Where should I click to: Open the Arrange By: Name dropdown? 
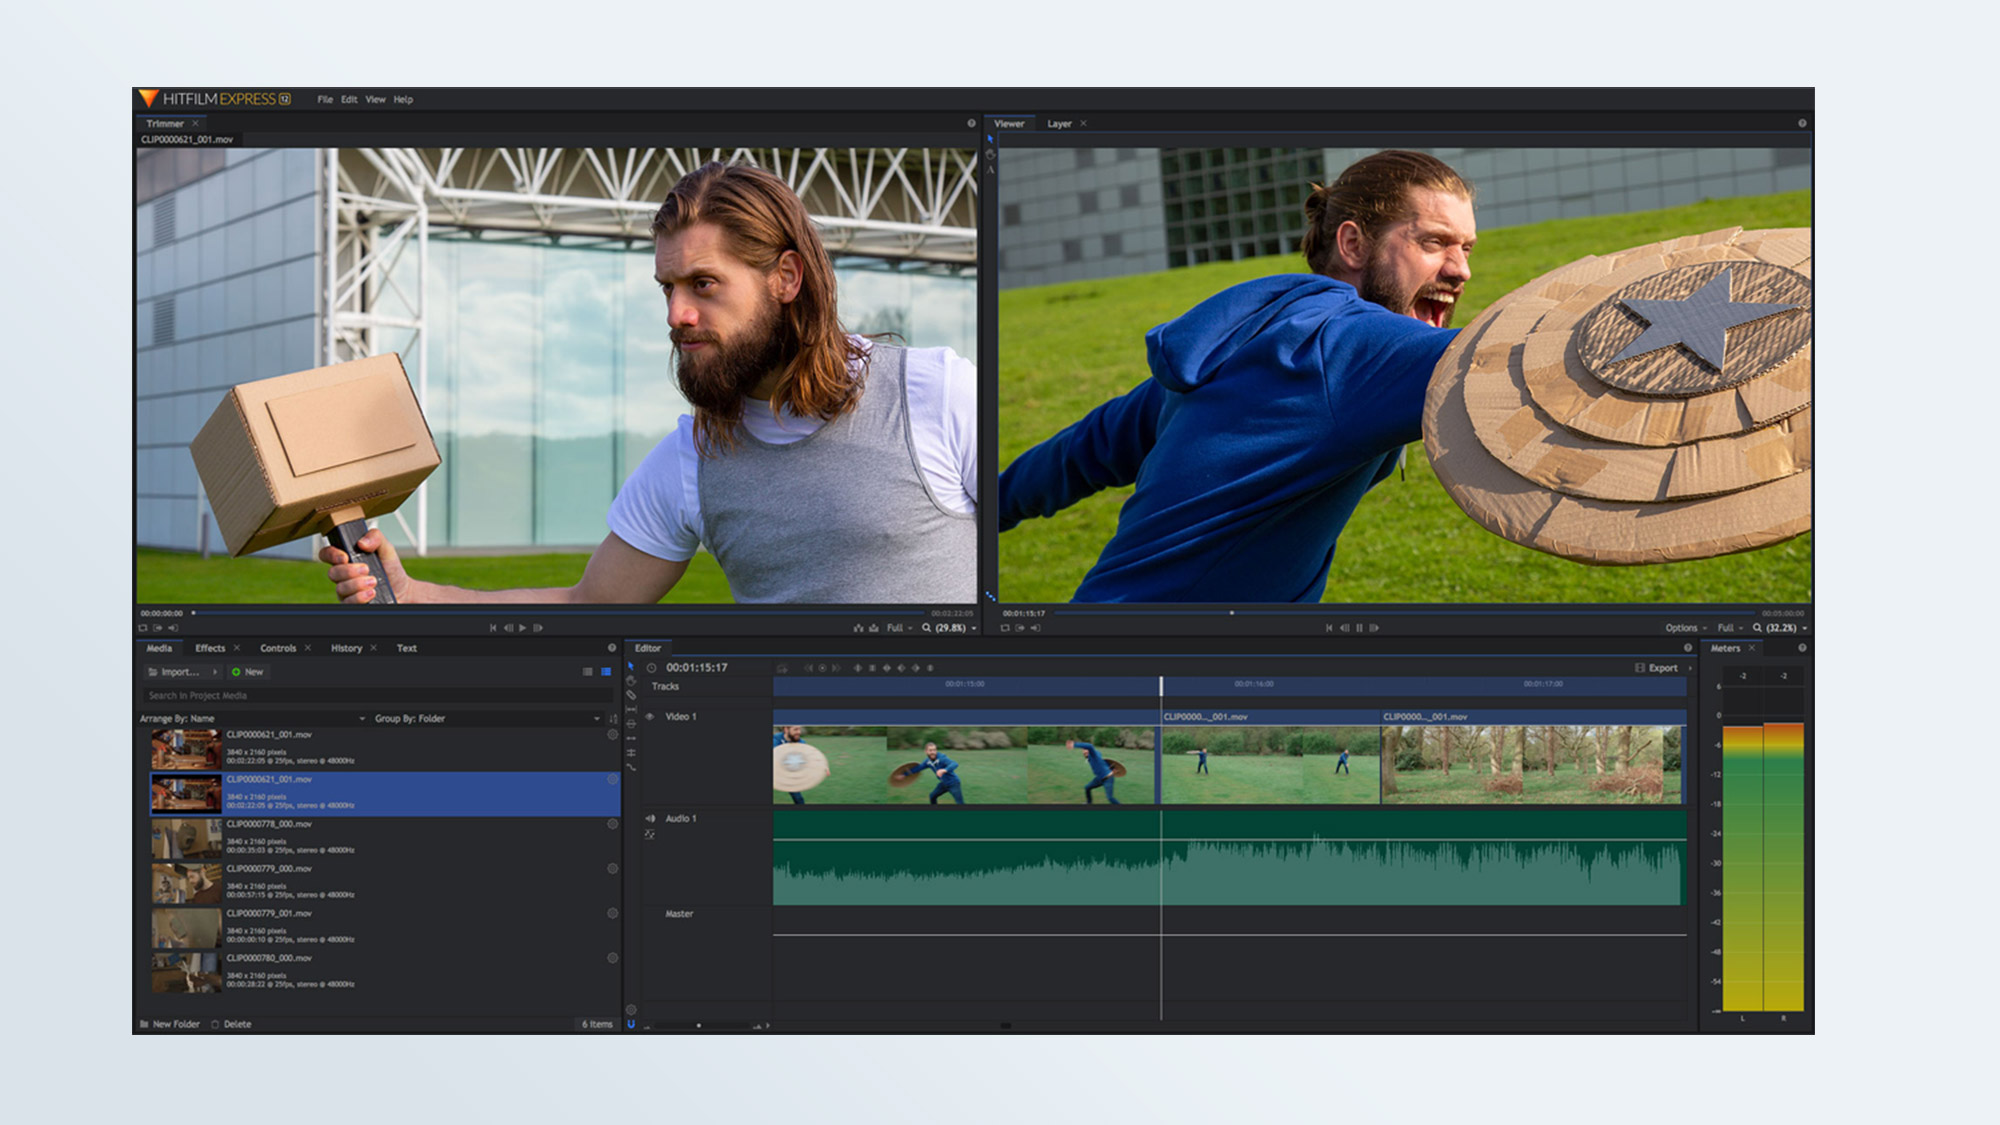[x=252, y=719]
